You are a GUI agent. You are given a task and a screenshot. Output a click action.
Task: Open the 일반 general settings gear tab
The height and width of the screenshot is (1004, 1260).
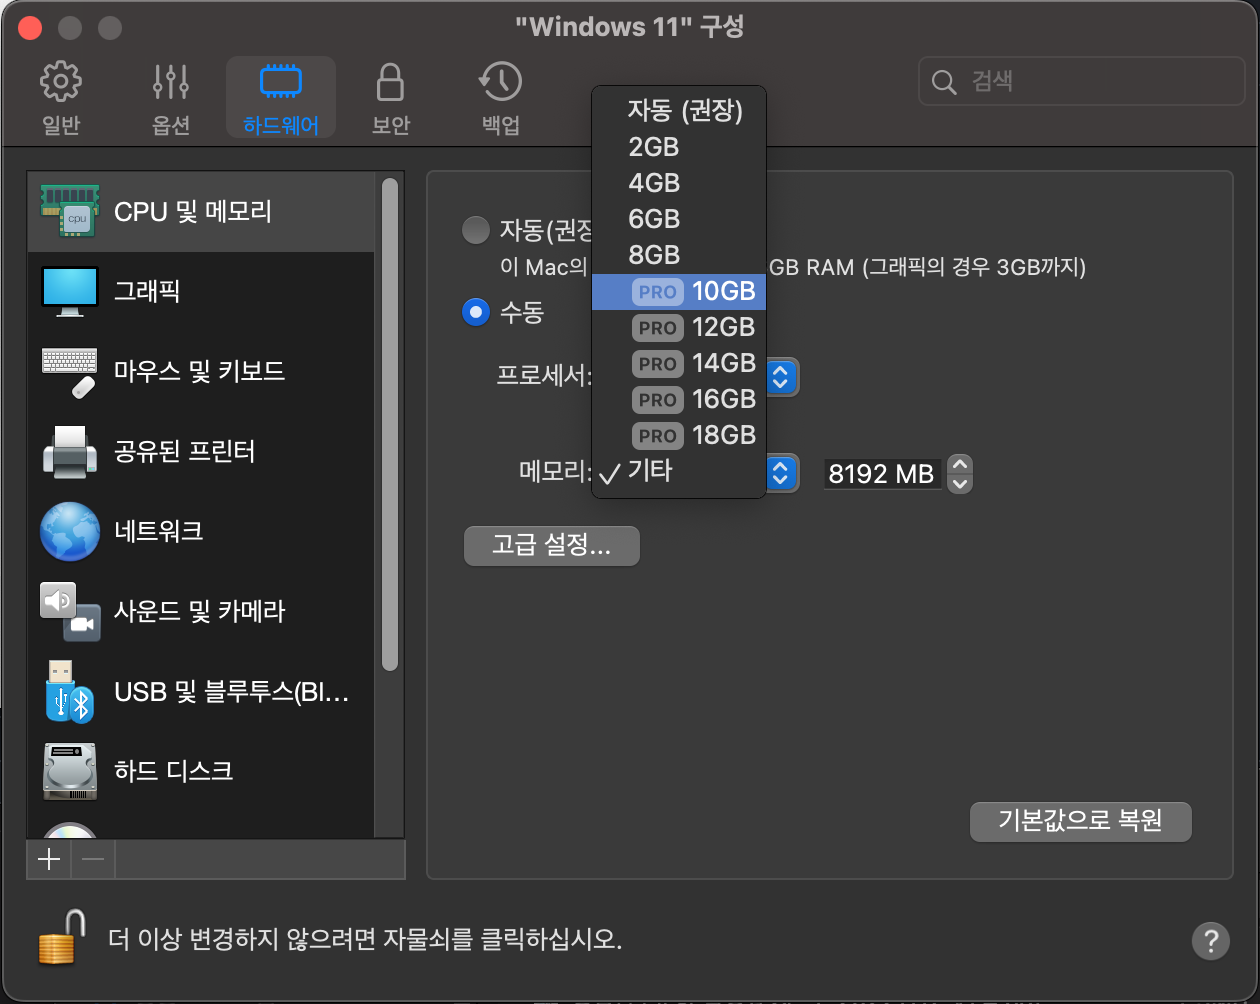[61, 98]
